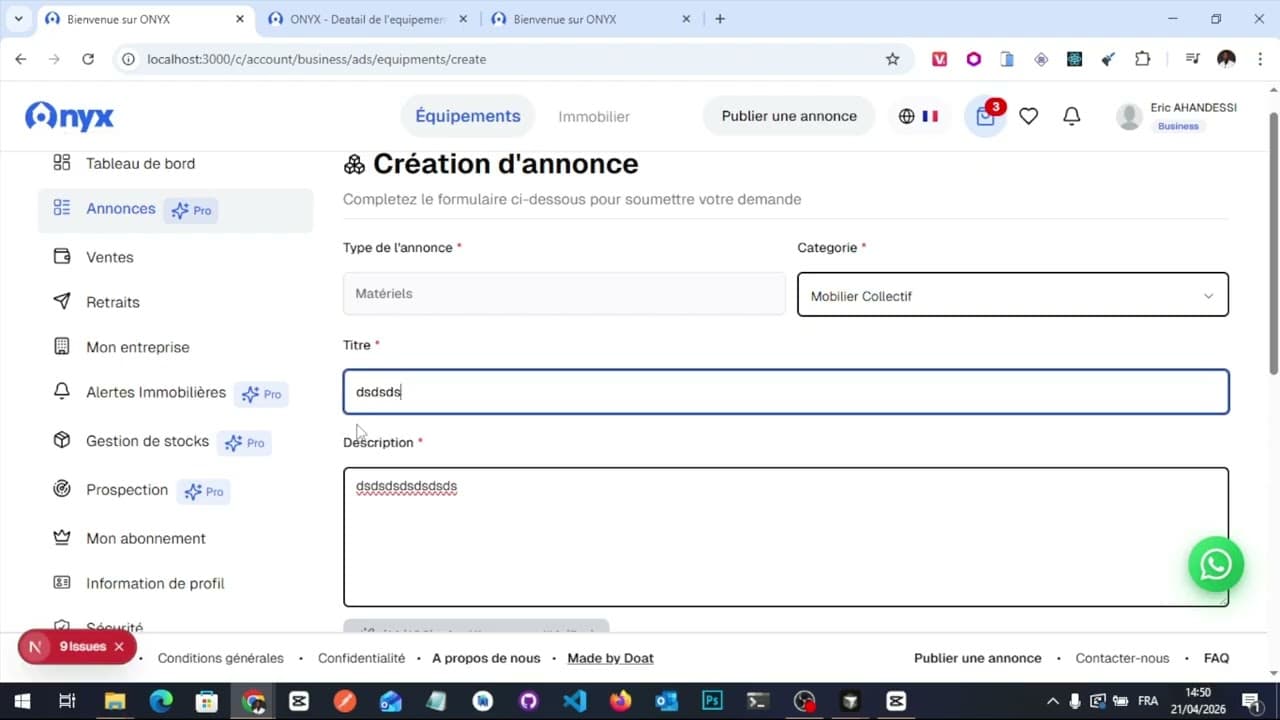Open Retraits in sidebar
Image resolution: width=1280 pixels, height=720 pixels.
(x=175, y=302)
